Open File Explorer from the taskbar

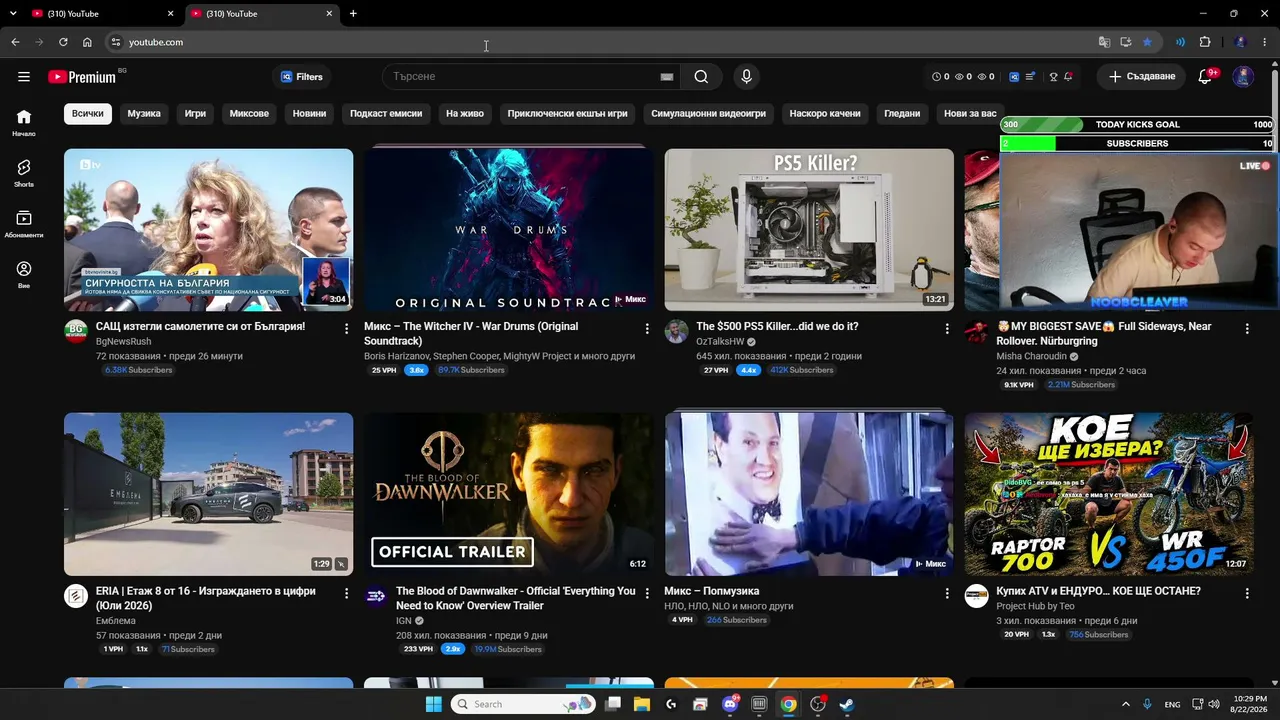[x=641, y=704]
